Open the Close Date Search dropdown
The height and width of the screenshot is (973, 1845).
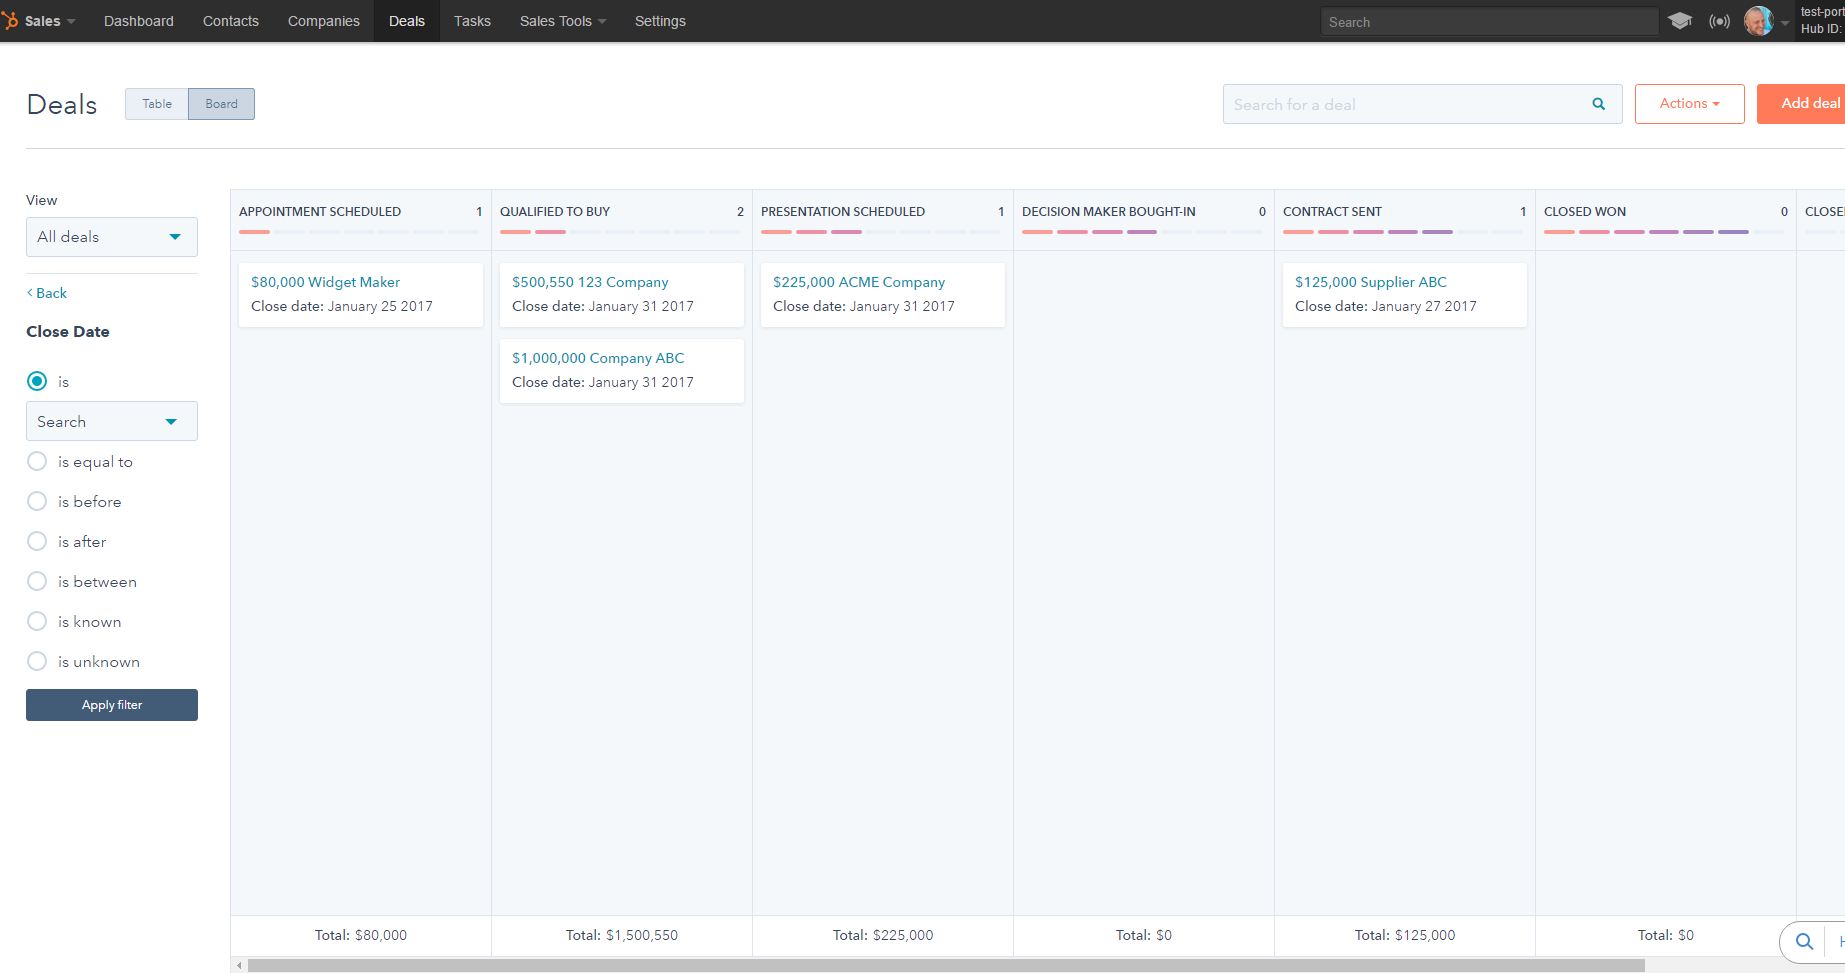click(x=111, y=421)
